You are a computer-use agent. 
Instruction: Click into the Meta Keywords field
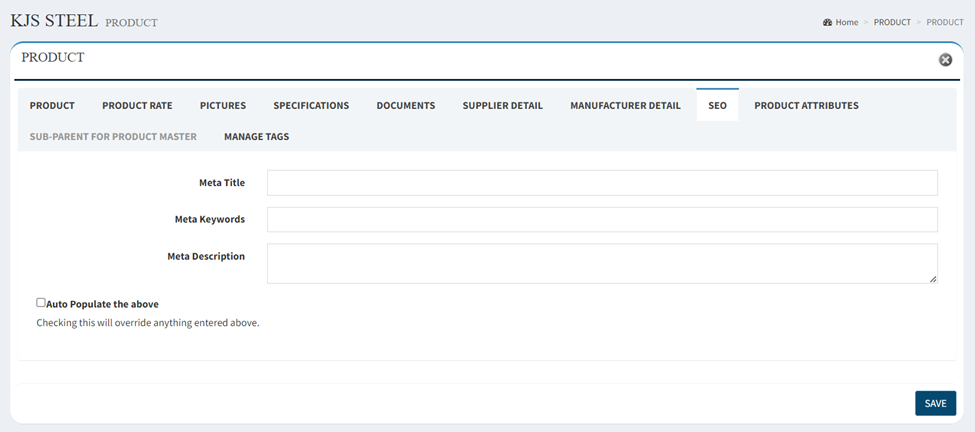point(602,219)
